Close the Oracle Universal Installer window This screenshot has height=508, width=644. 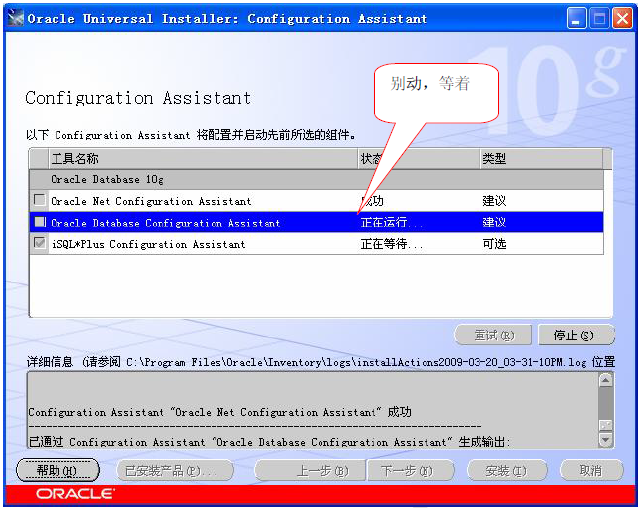coord(622,18)
